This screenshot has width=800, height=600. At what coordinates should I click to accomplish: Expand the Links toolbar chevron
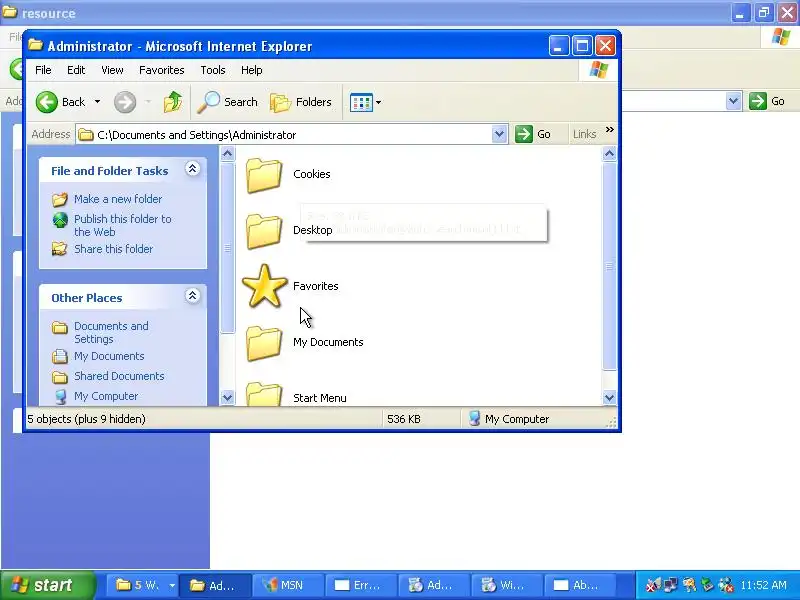(610, 130)
